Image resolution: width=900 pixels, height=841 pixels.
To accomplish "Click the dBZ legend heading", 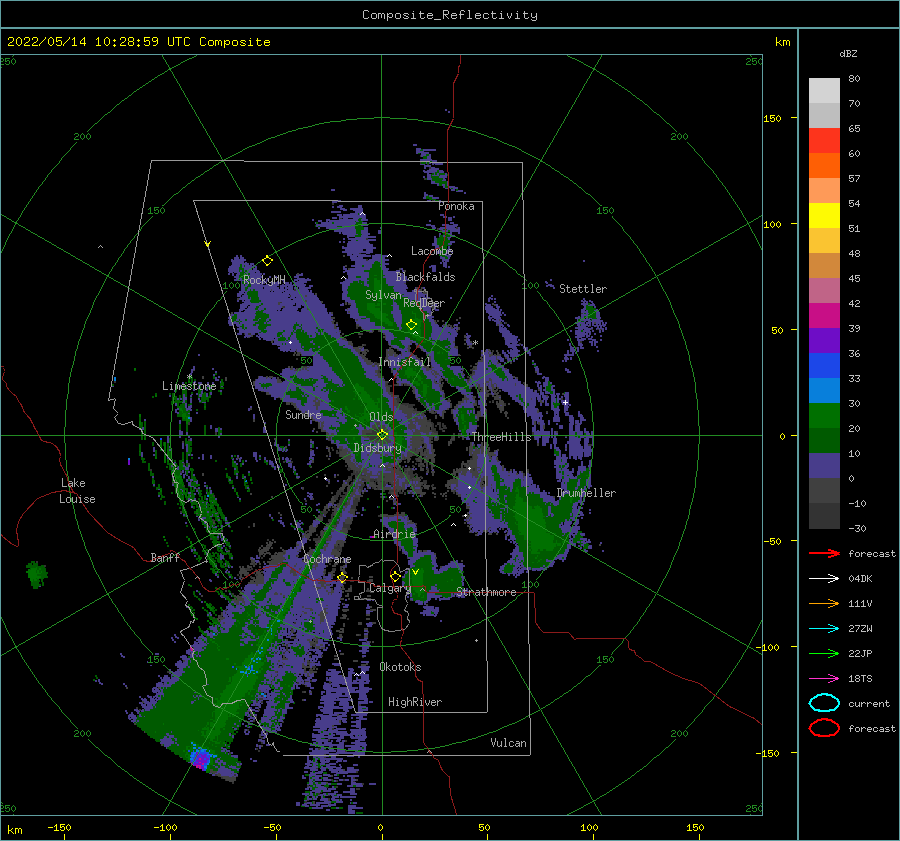I will pos(848,53).
